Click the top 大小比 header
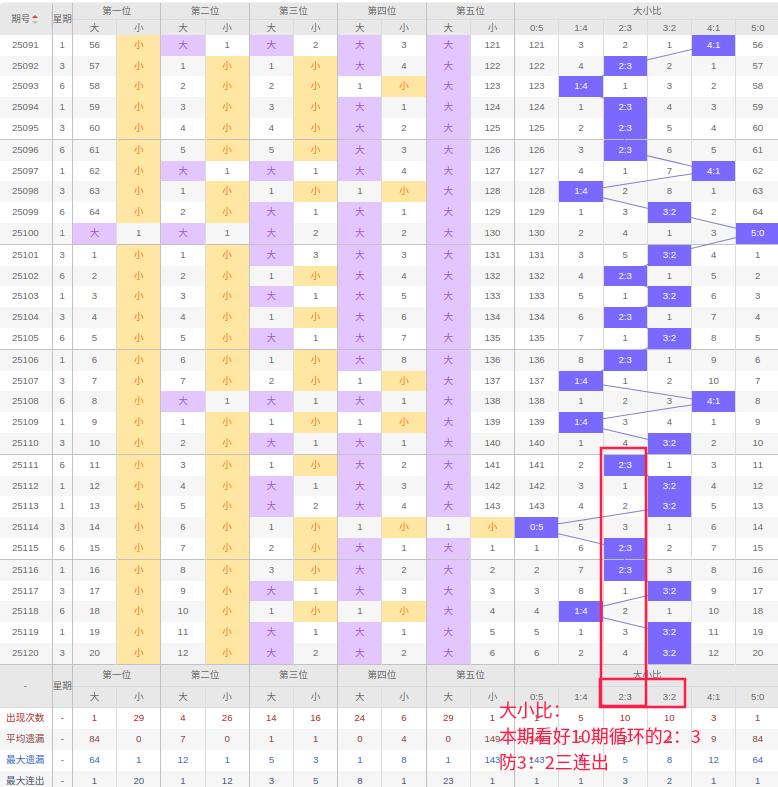Screen dimensions: 778x787 point(646,11)
